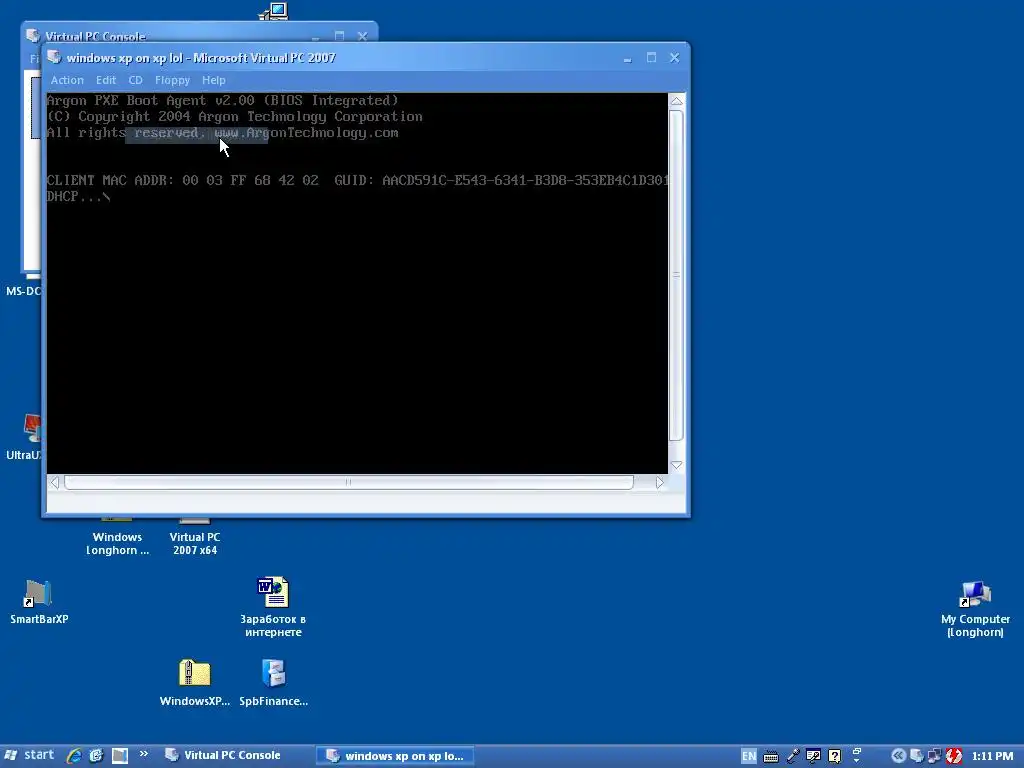Open My Computer (Longhorn) shortcut
Image resolution: width=1024 pixels, height=768 pixels.
975,609
